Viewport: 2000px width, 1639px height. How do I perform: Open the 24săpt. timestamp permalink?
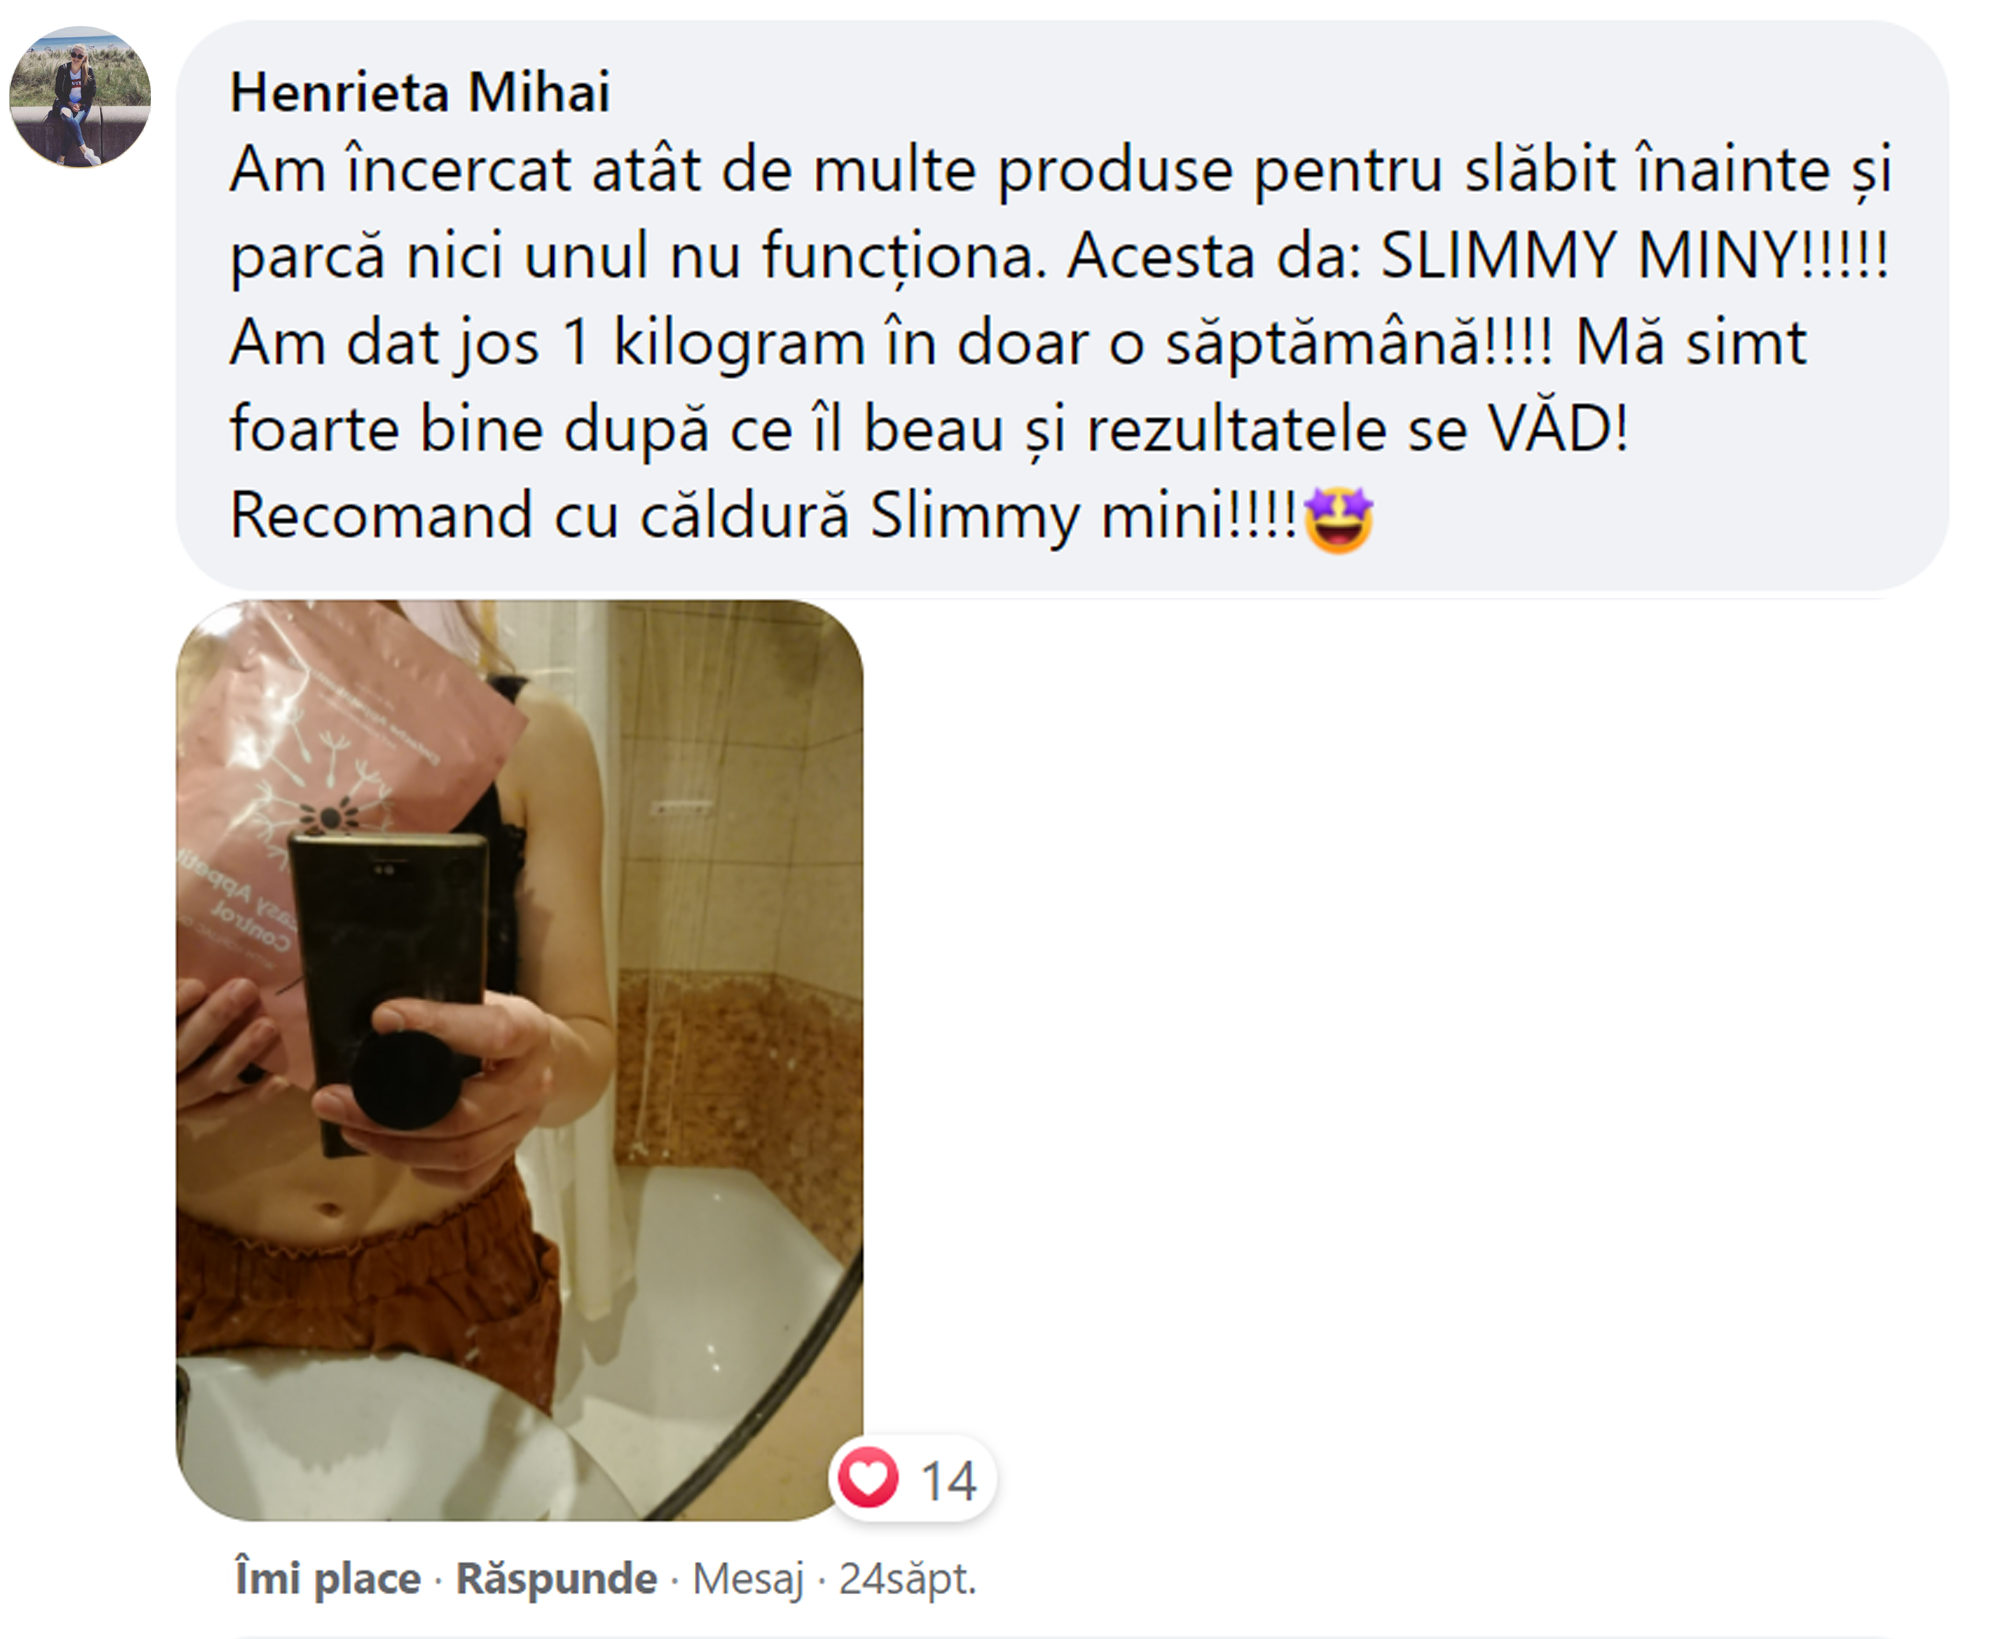[x=907, y=1579]
